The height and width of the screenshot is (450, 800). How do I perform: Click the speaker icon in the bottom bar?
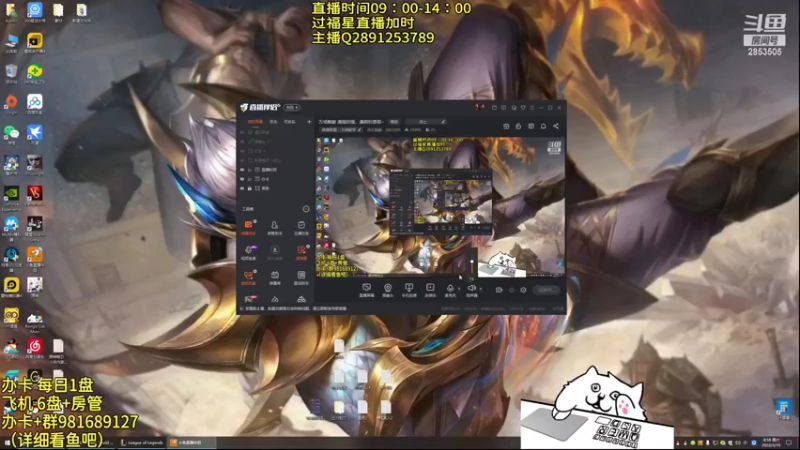coord(472,289)
